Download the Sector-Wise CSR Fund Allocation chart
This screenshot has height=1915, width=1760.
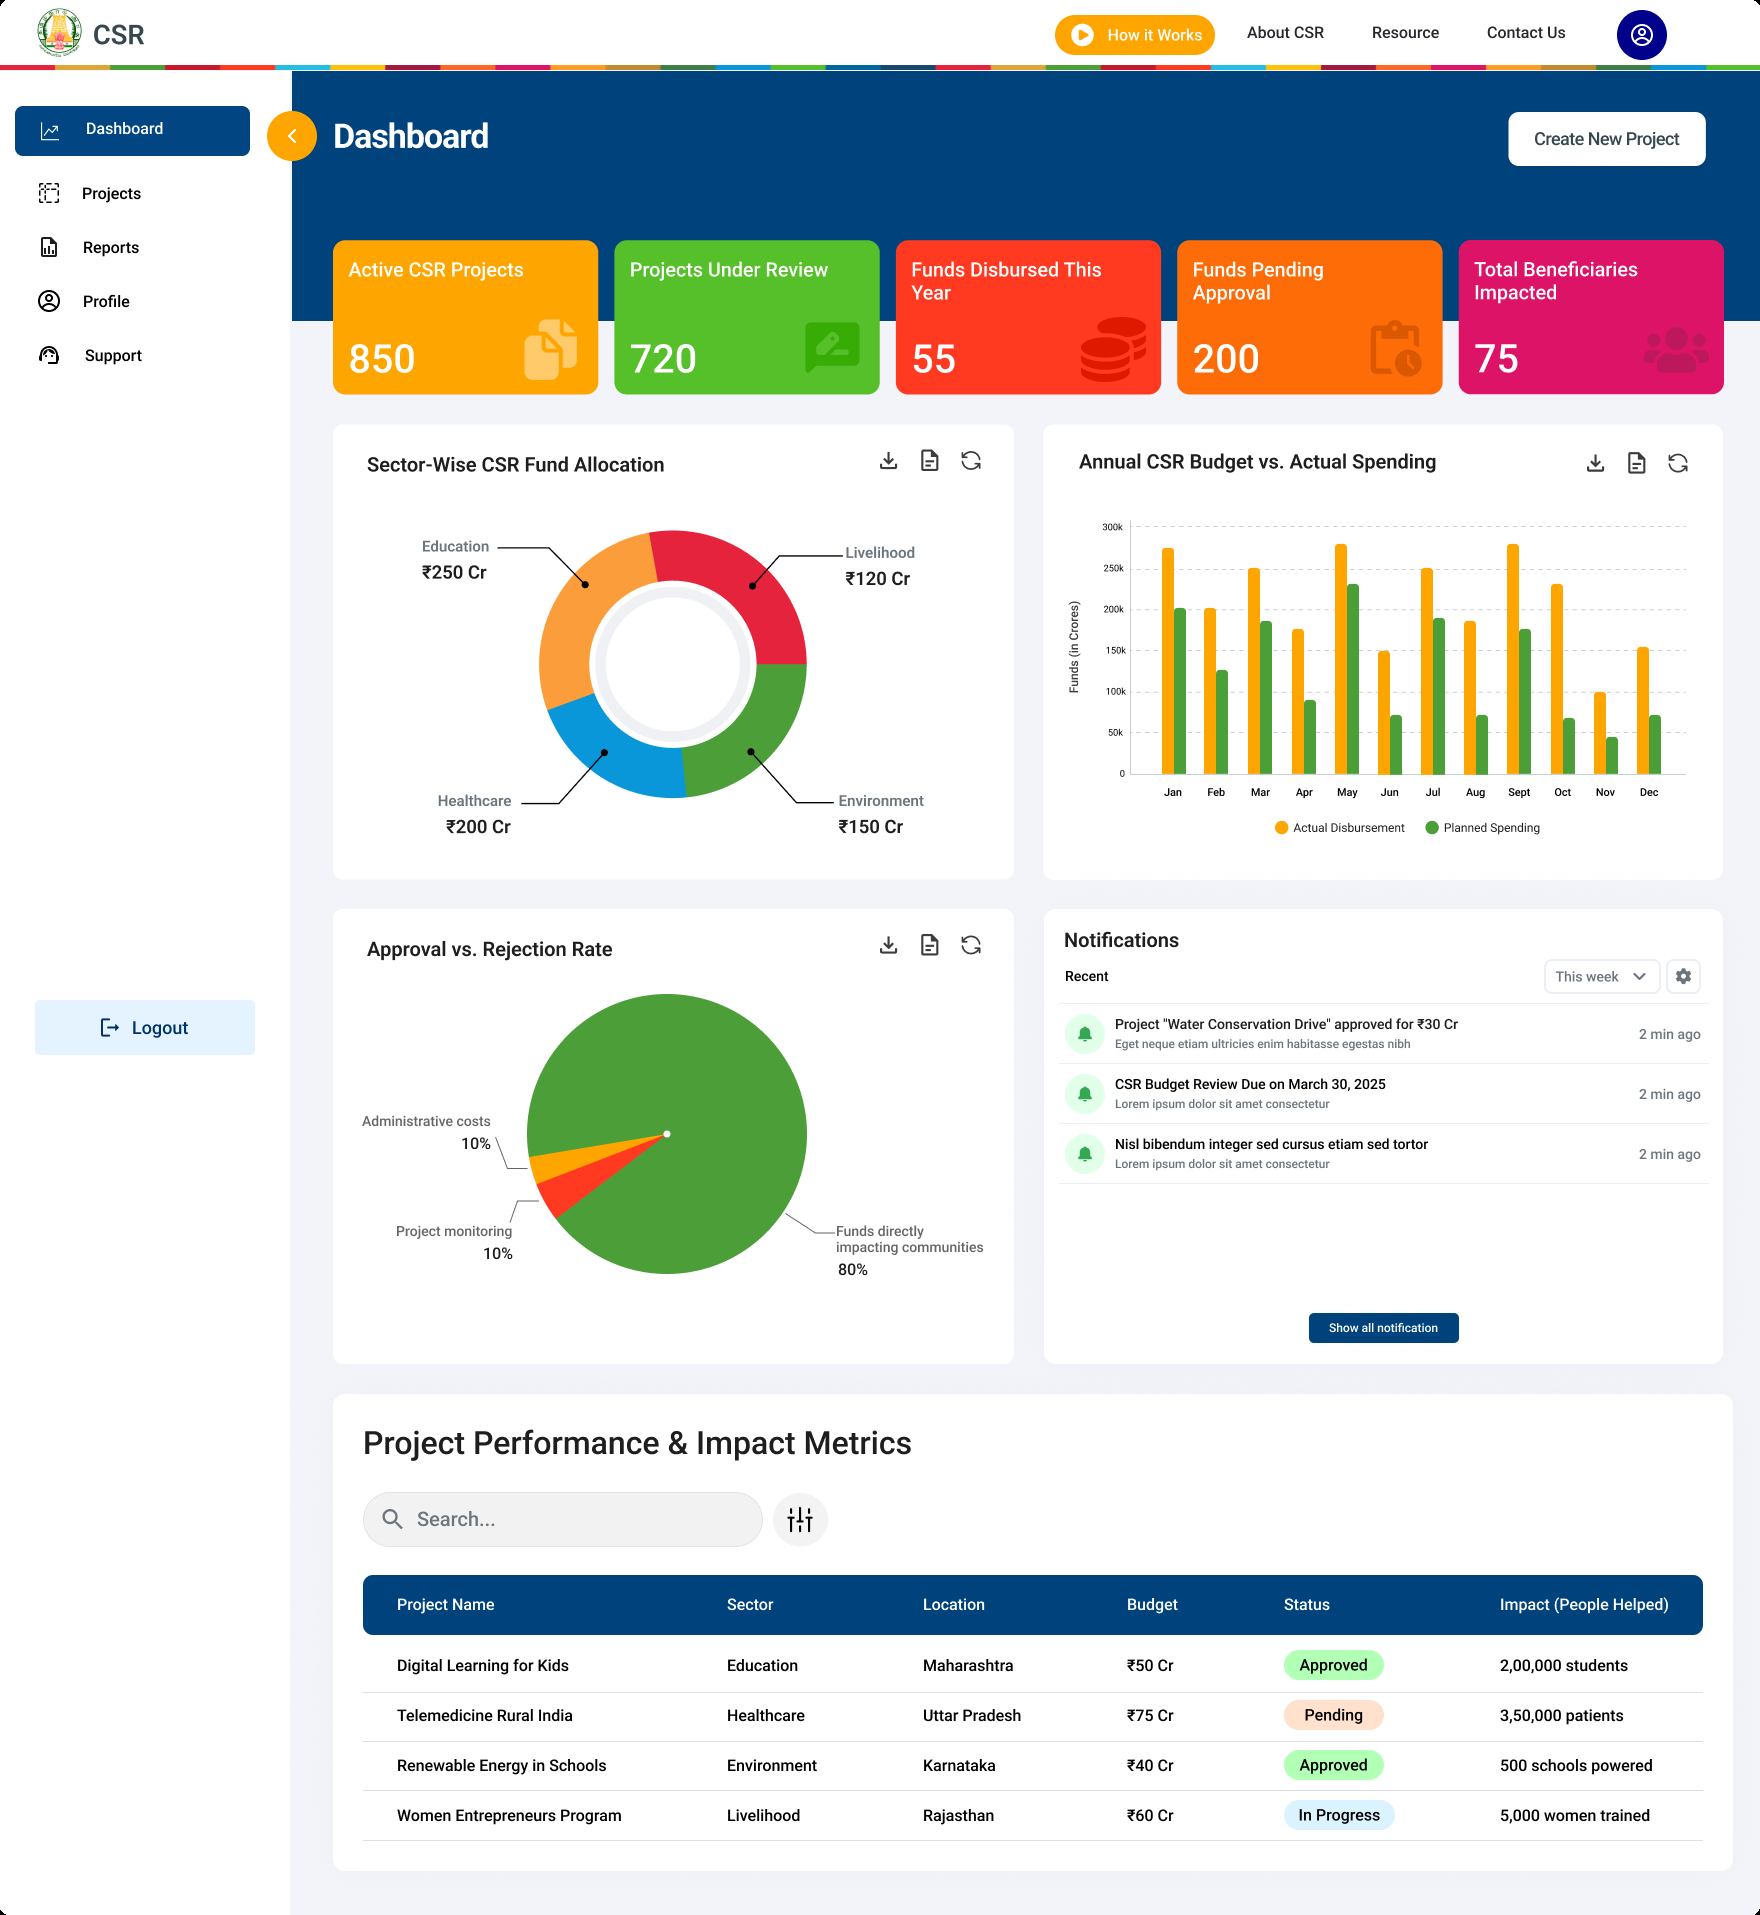tap(888, 461)
